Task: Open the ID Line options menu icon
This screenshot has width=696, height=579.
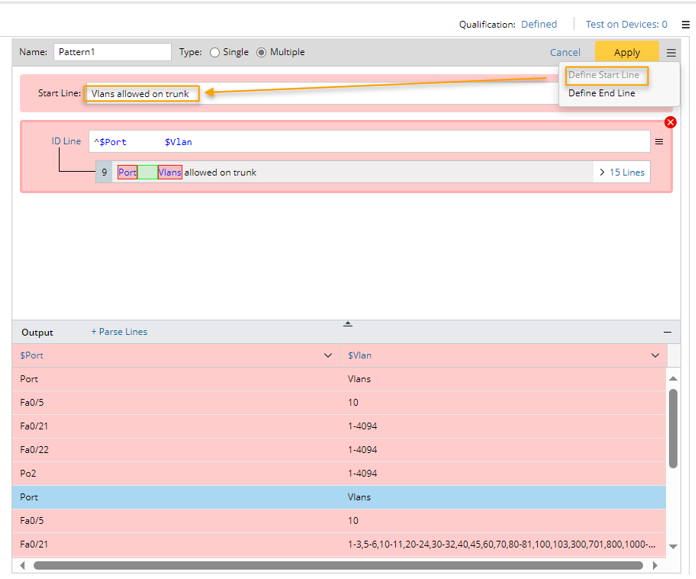Action: click(659, 142)
